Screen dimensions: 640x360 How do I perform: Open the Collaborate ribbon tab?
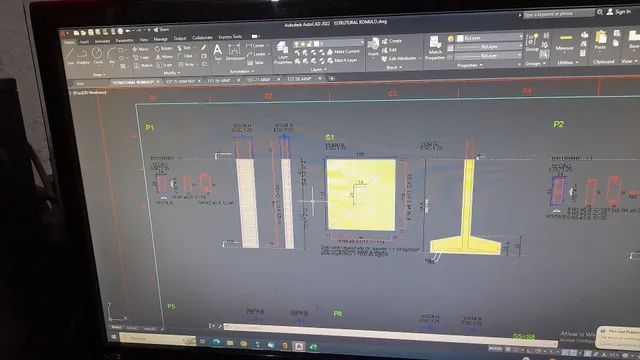click(x=202, y=38)
